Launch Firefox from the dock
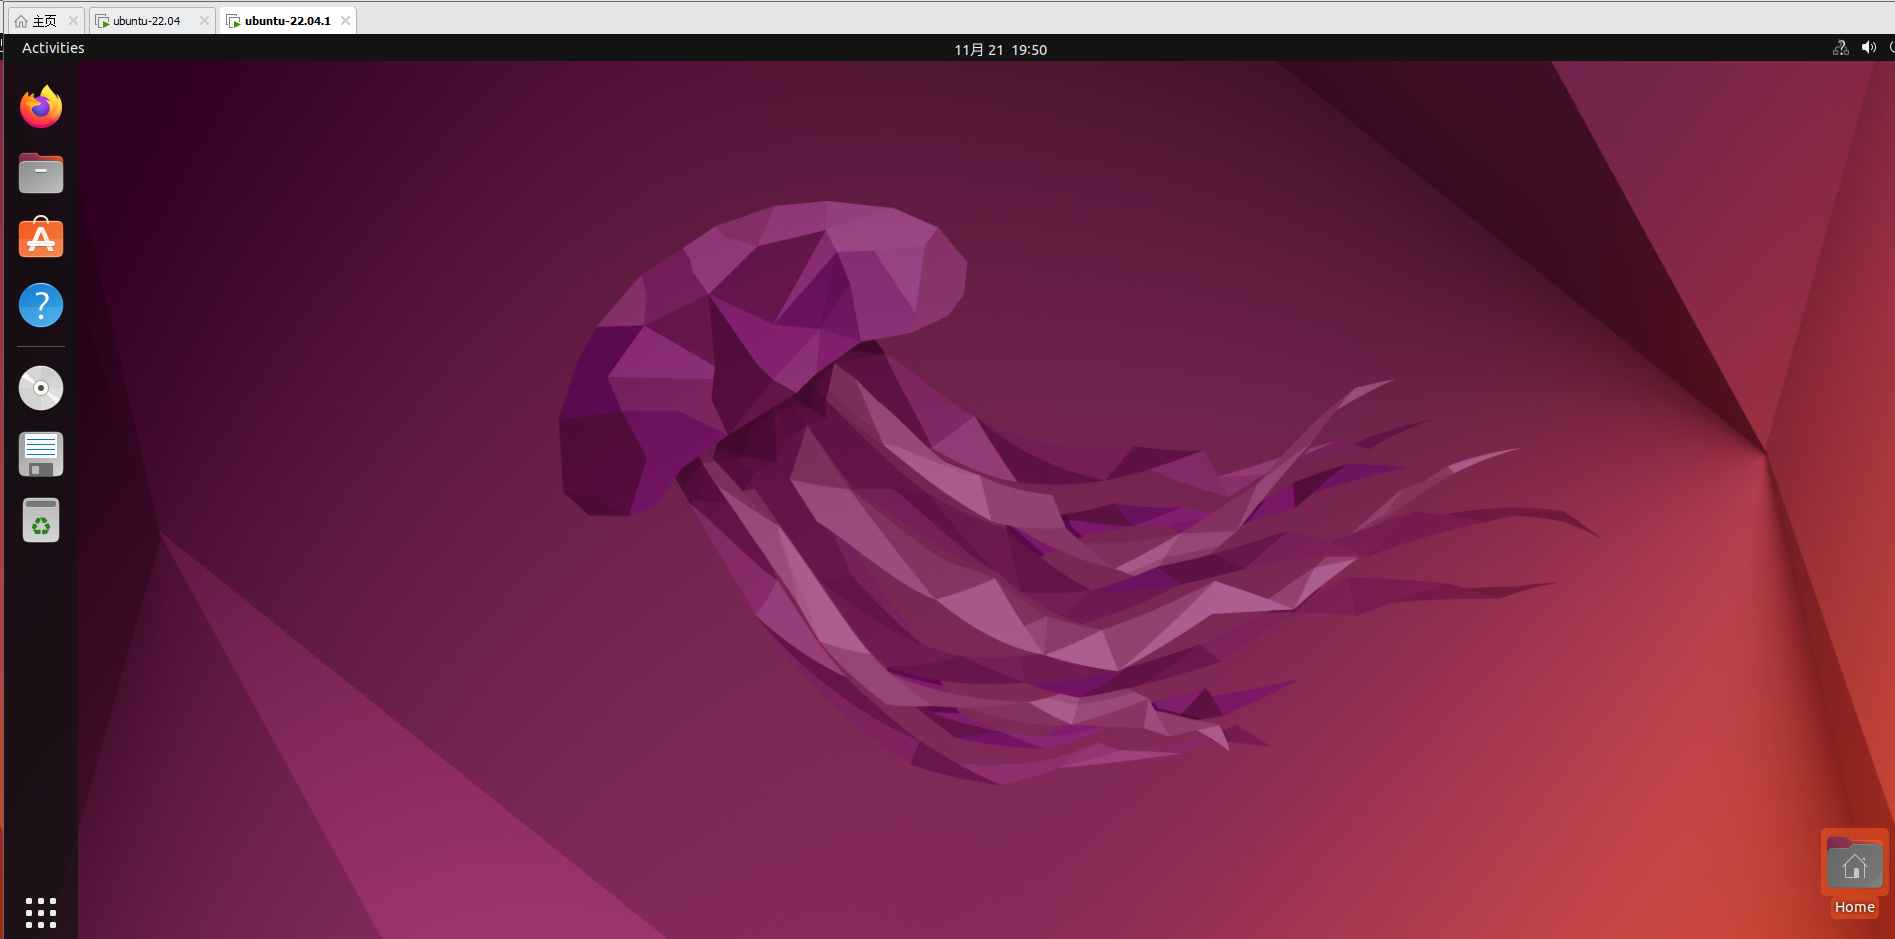 [41, 107]
